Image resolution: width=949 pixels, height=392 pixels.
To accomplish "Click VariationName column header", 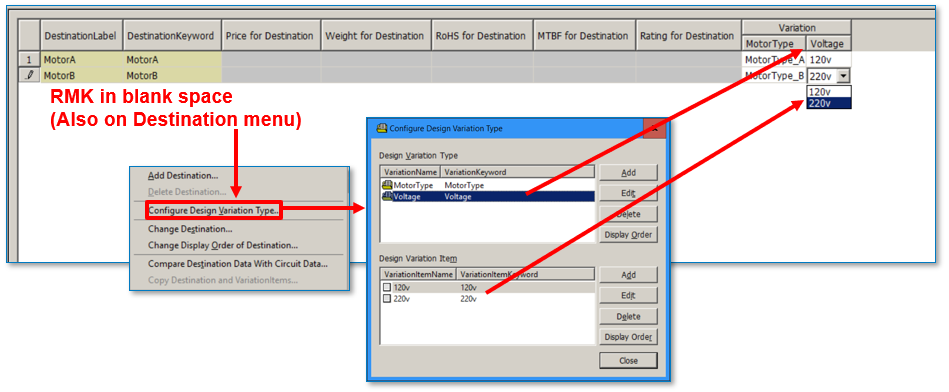I will click(x=410, y=172).
